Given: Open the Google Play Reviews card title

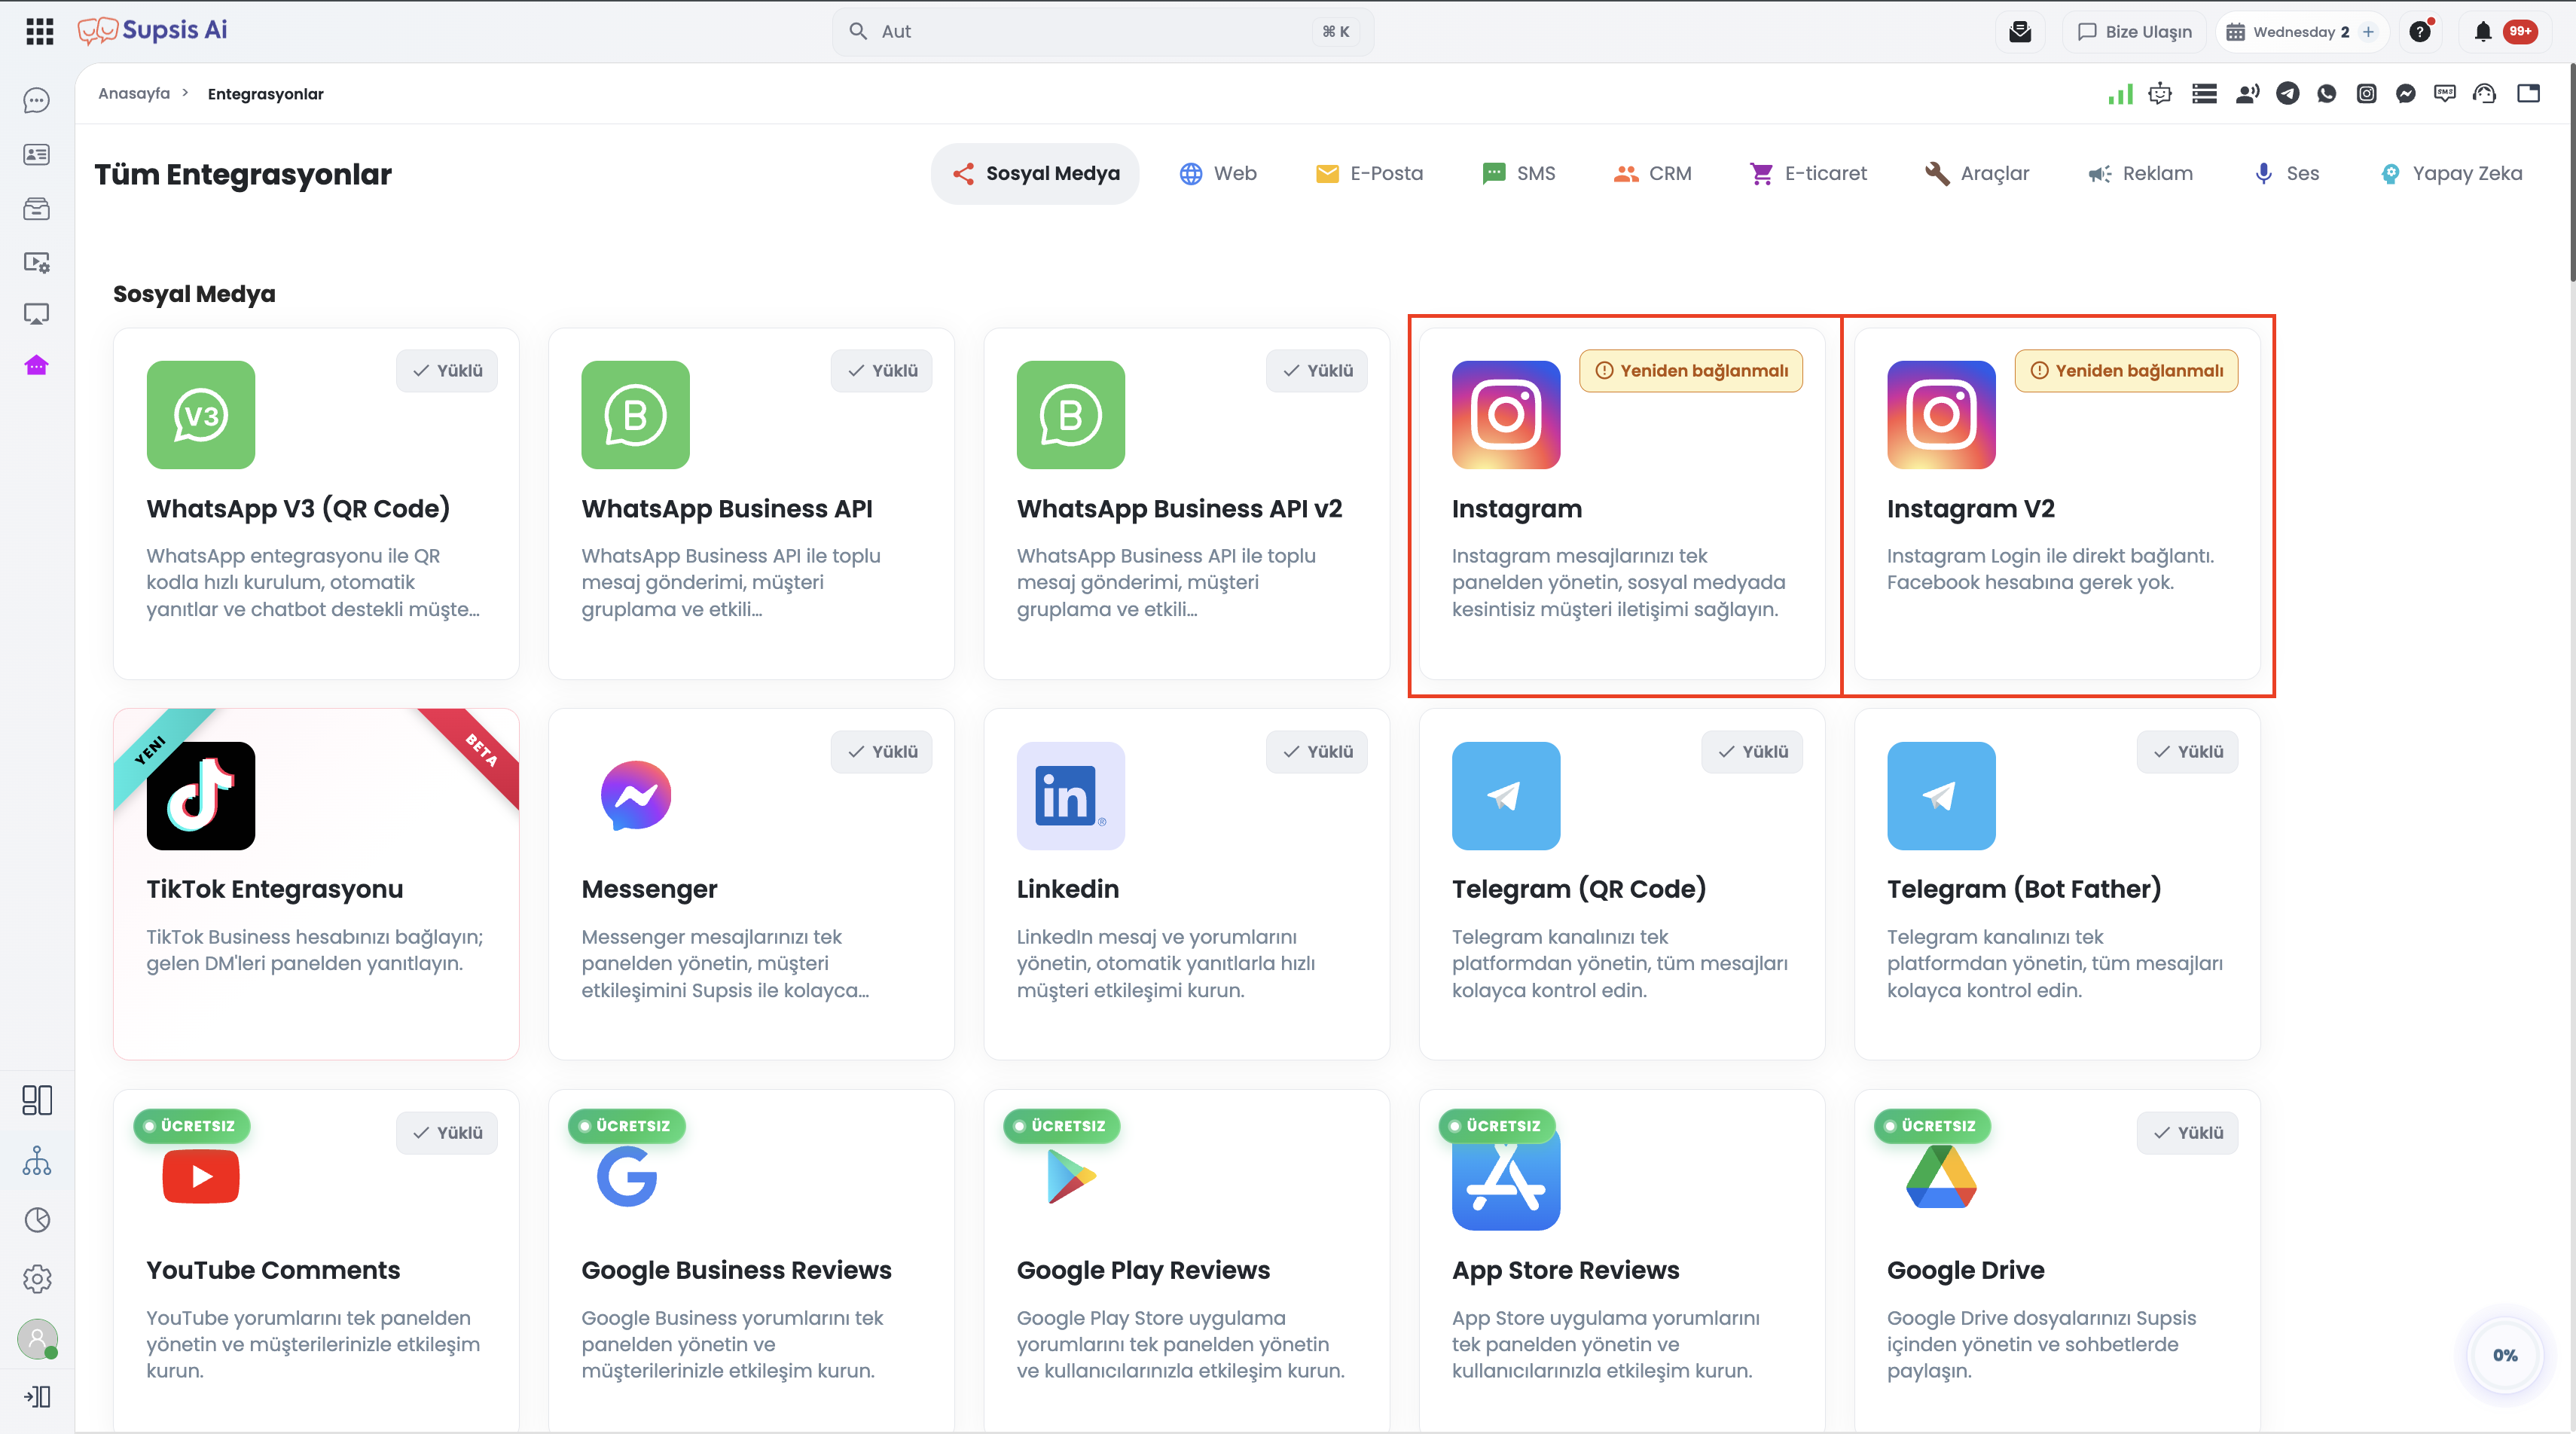Looking at the screenshot, I should tap(1143, 1270).
